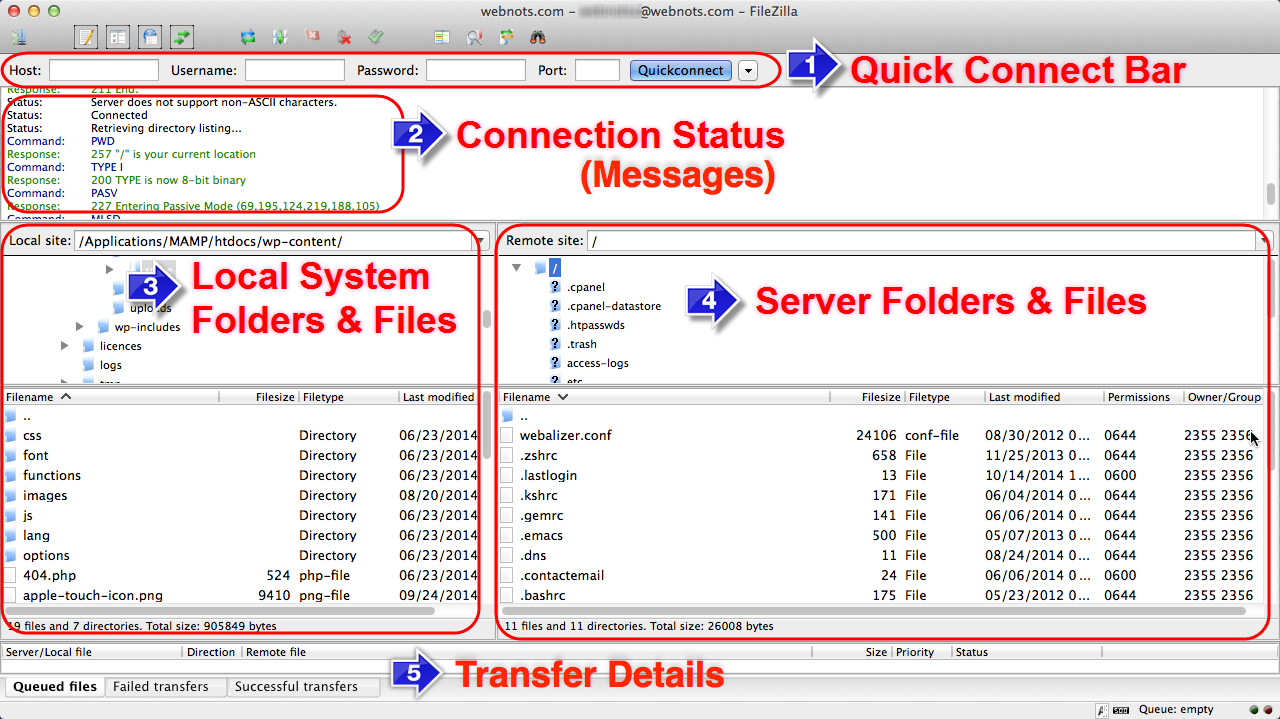This screenshot has height=719, width=1280.
Task: Sort remote list by Owner/Group column
Action: [1224, 397]
